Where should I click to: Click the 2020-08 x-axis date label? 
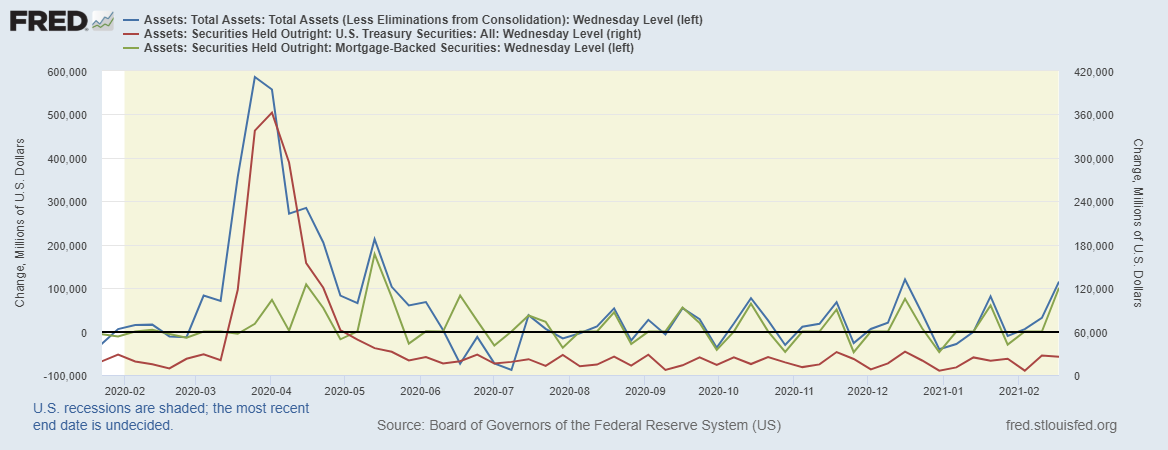tap(569, 390)
